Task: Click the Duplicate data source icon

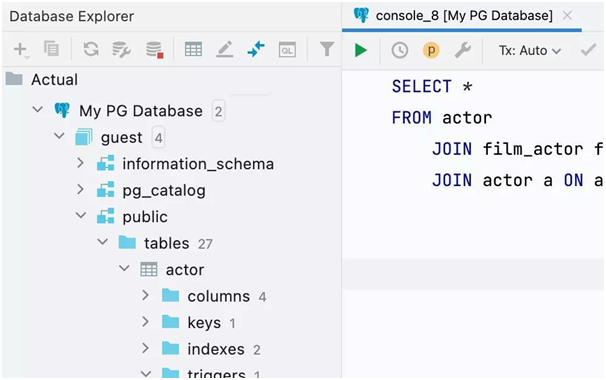Action: (51, 49)
